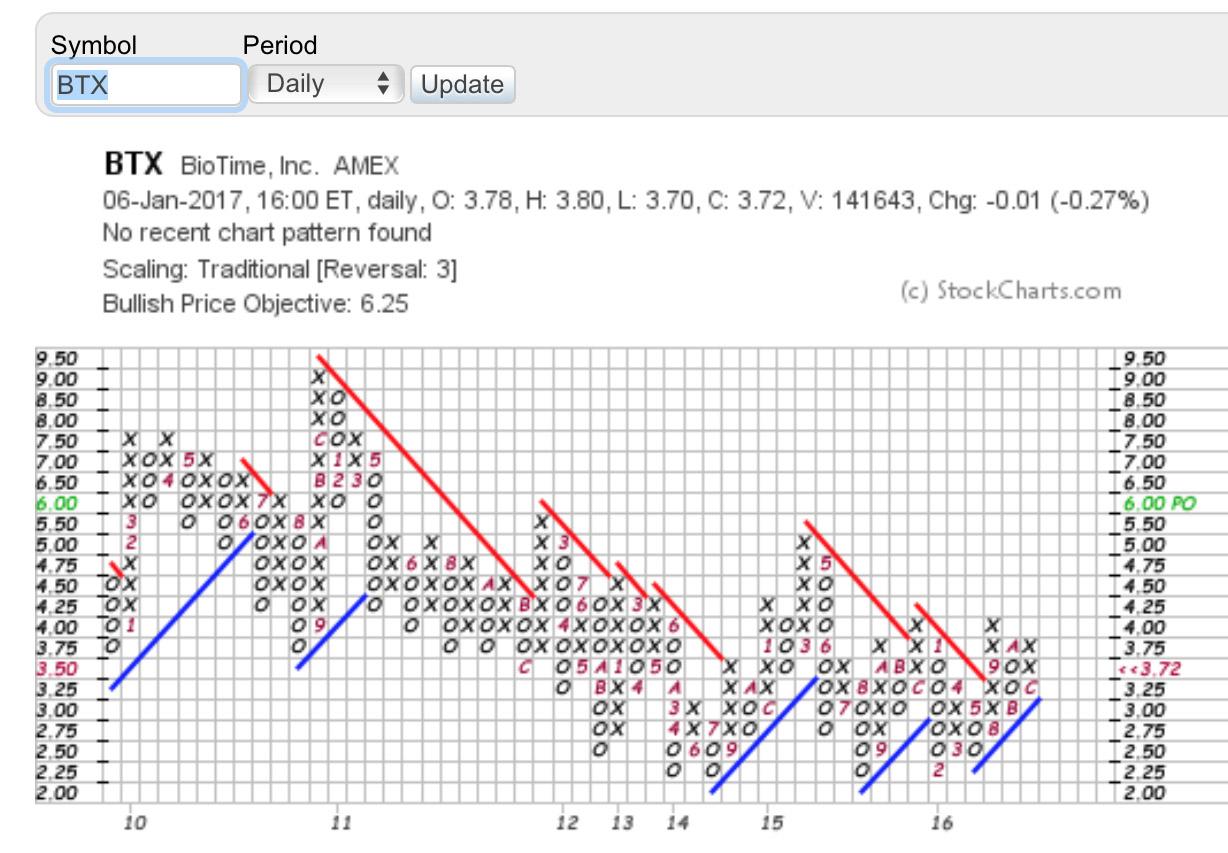
Task: Click the Scaling: Traditional [Reversal: 3] text
Action: click(x=280, y=269)
